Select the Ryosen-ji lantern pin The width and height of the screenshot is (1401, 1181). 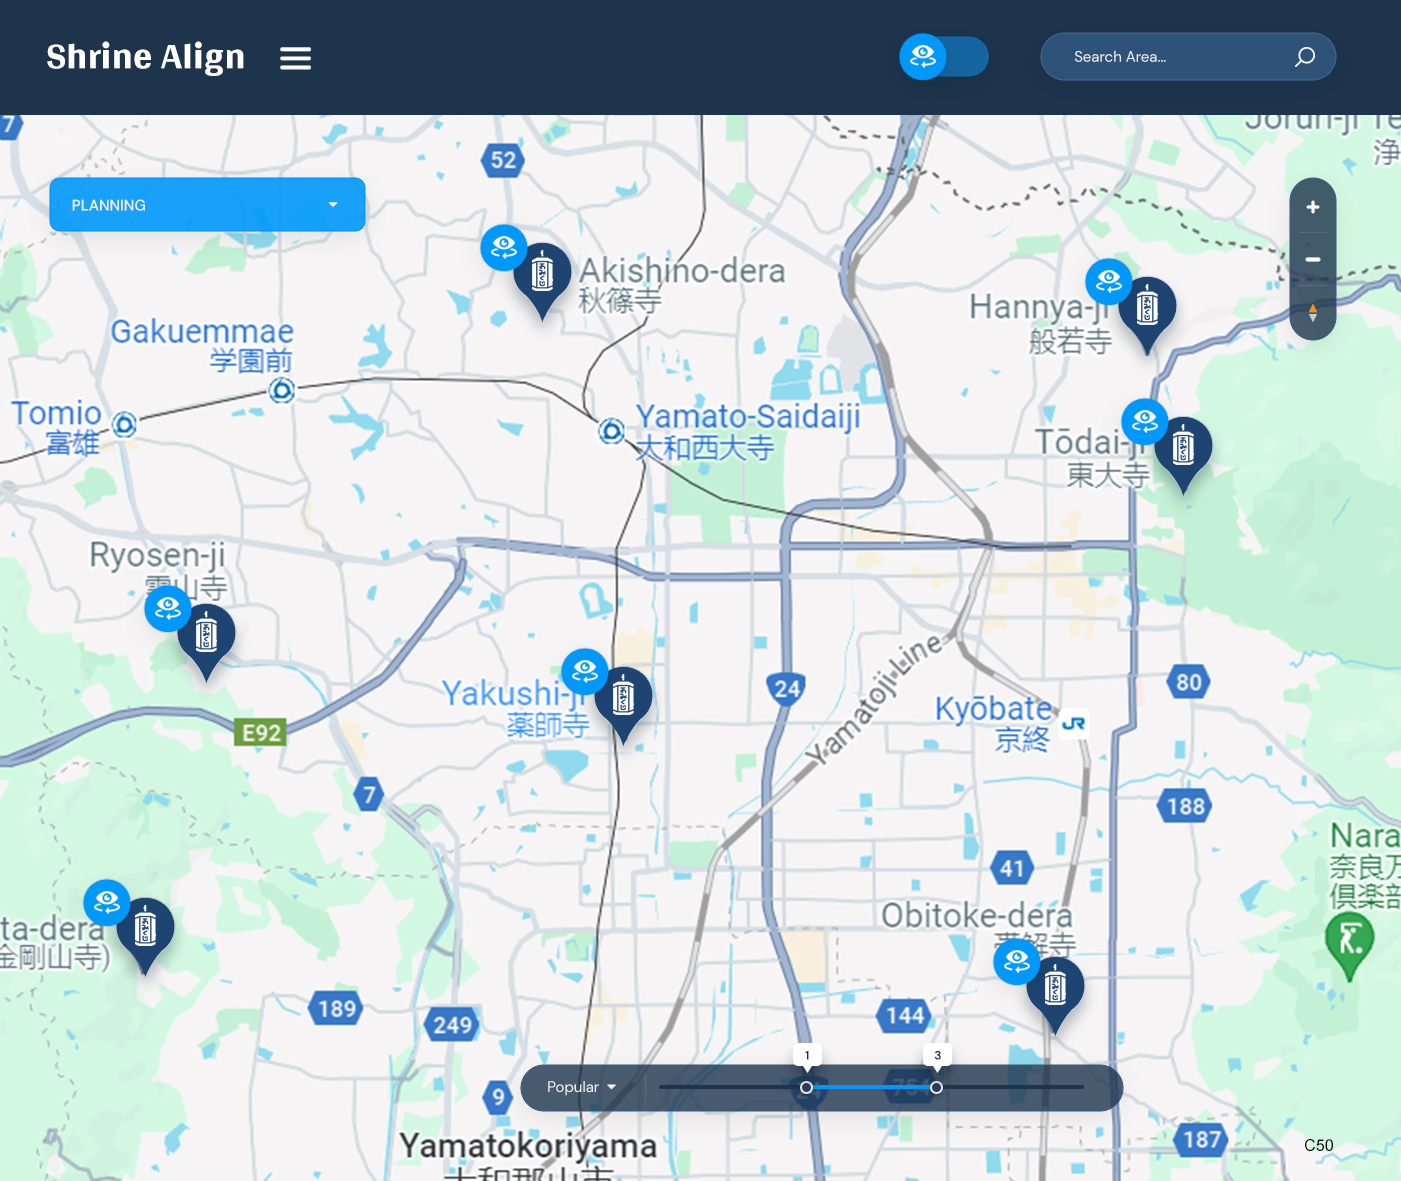pyautogui.click(x=206, y=642)
